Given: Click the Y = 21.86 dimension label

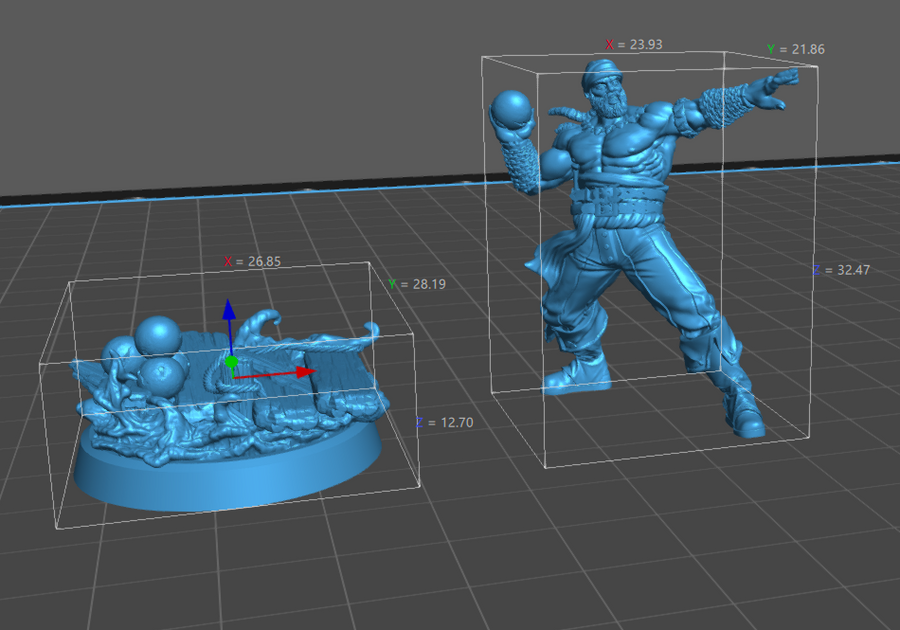Looking at the screenshot, I should 796,49.
